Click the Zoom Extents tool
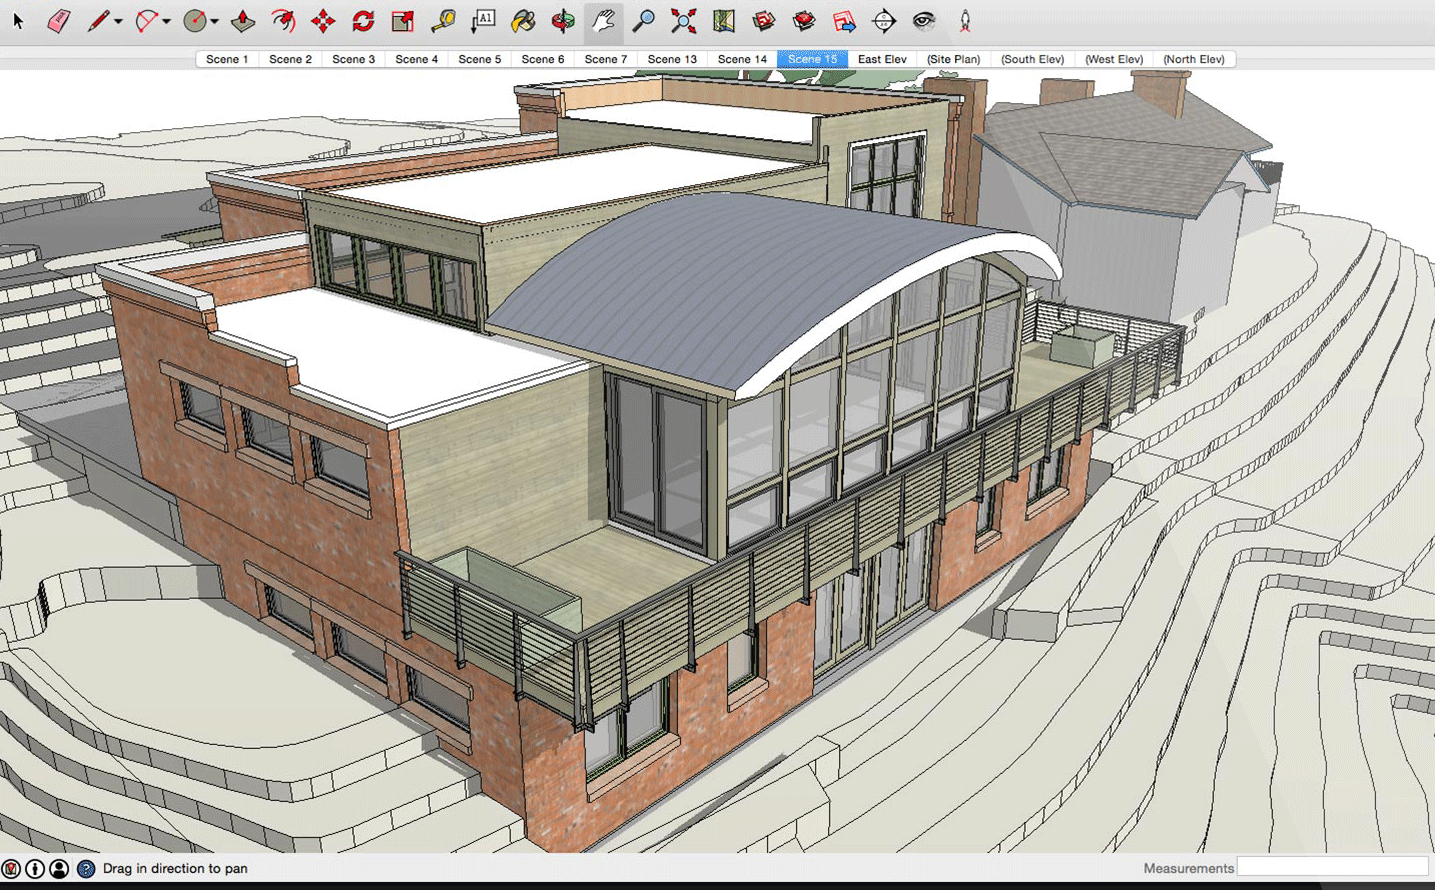 (684, 20)
